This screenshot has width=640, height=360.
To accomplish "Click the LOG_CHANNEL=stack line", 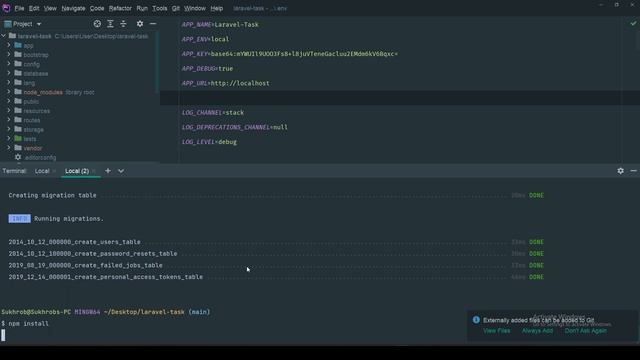I will [213, 113].
